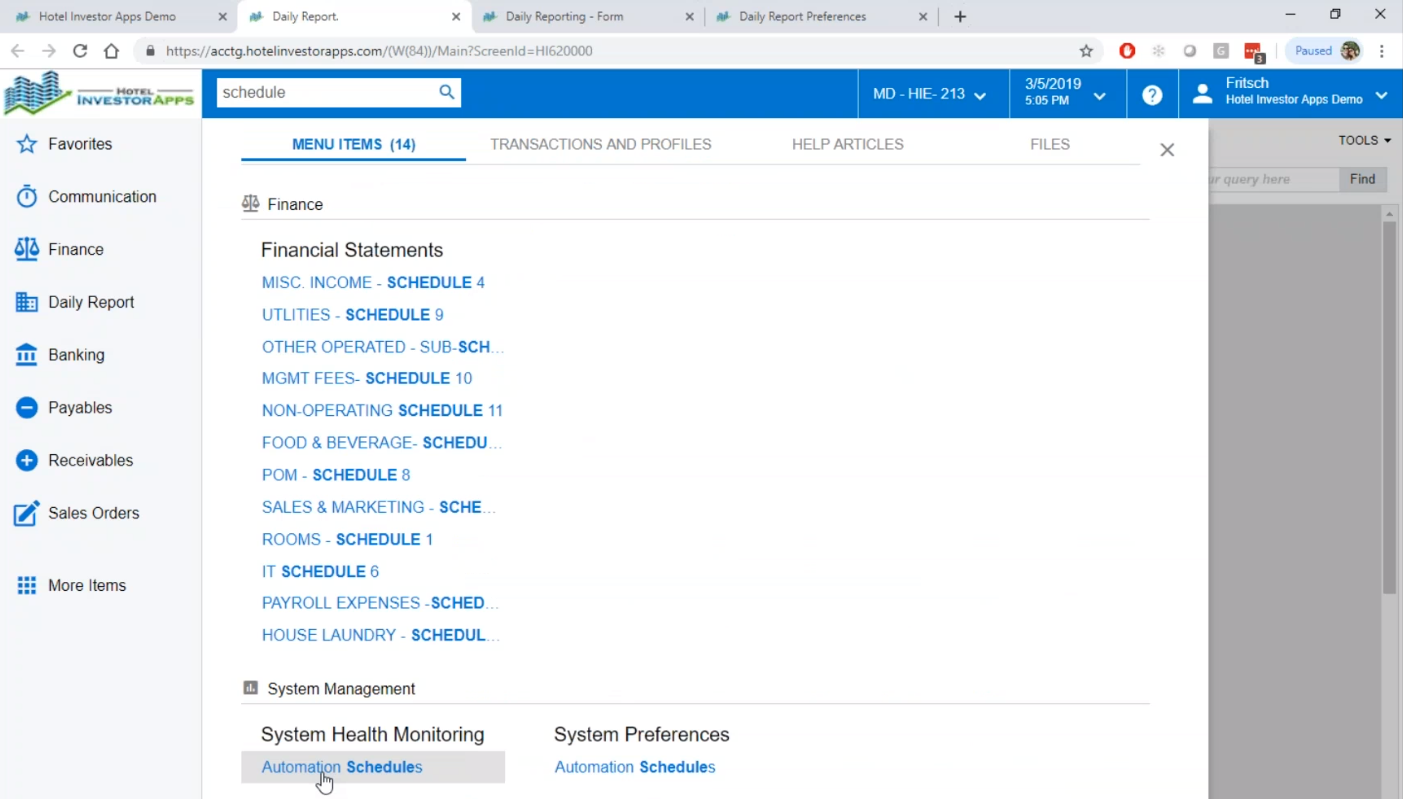1403x799 pixels.
Task: Open More Items grid icon
Action: [x=27, y=586]
